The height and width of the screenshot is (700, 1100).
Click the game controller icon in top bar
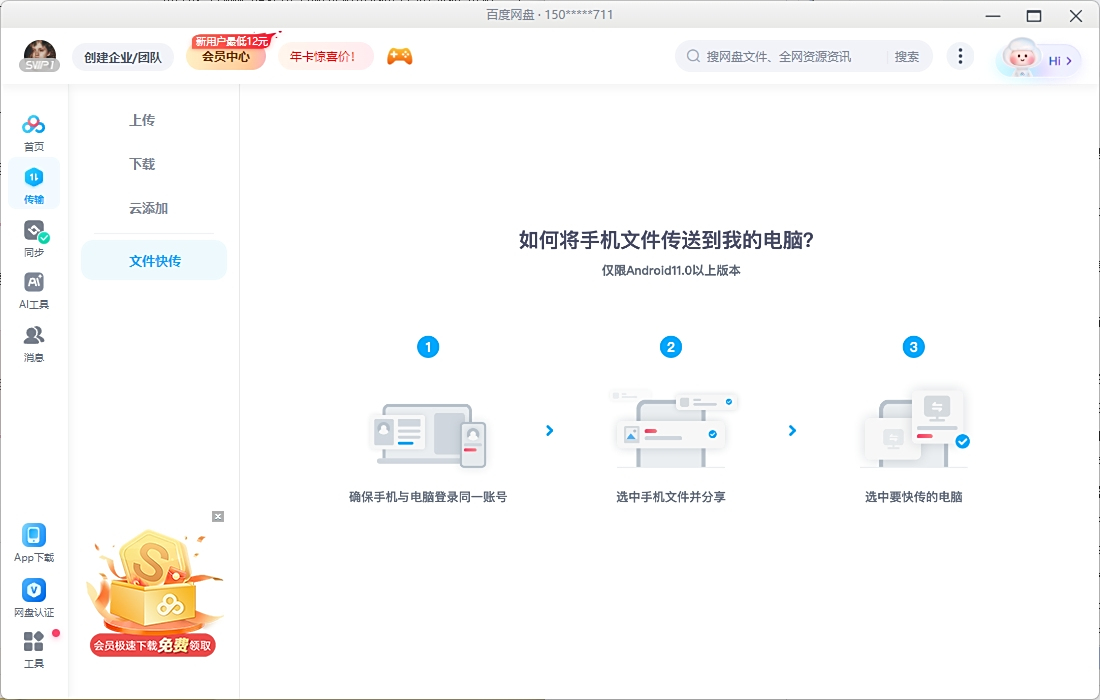click(399, 57)
